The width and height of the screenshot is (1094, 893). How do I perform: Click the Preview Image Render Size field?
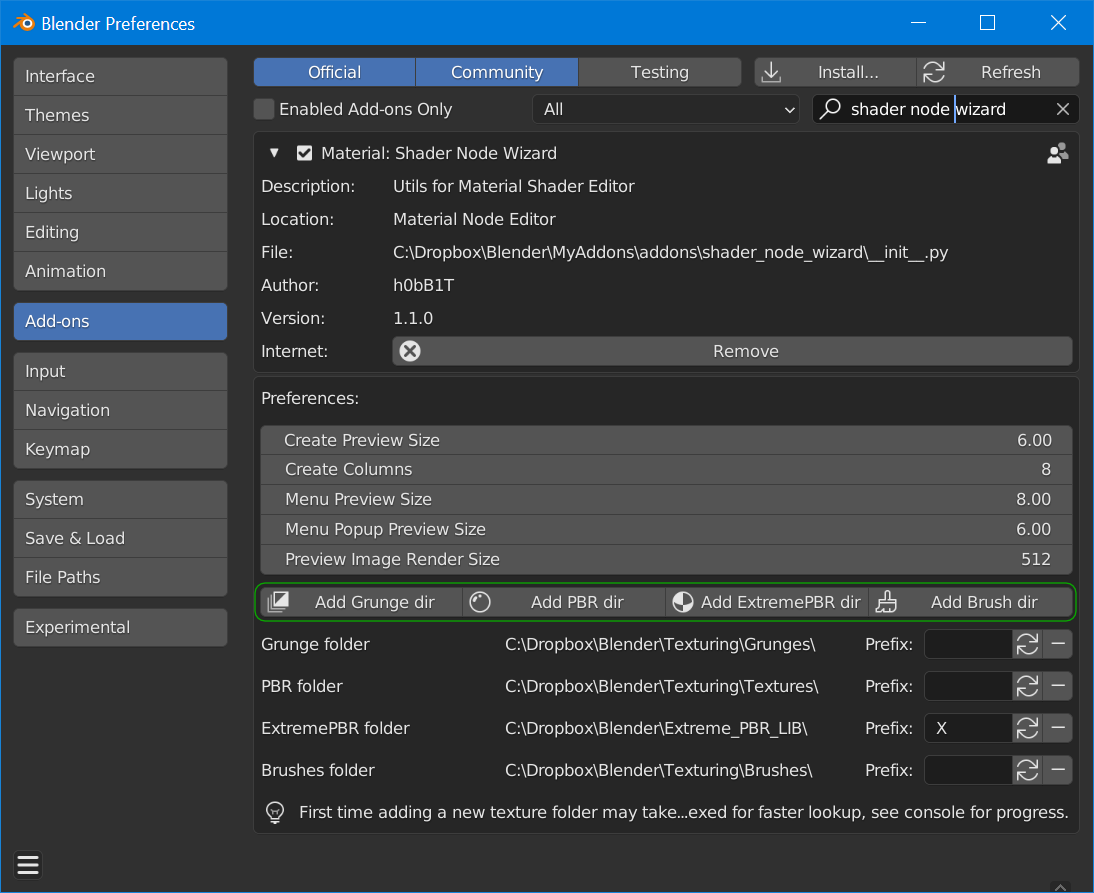(666, 560)
